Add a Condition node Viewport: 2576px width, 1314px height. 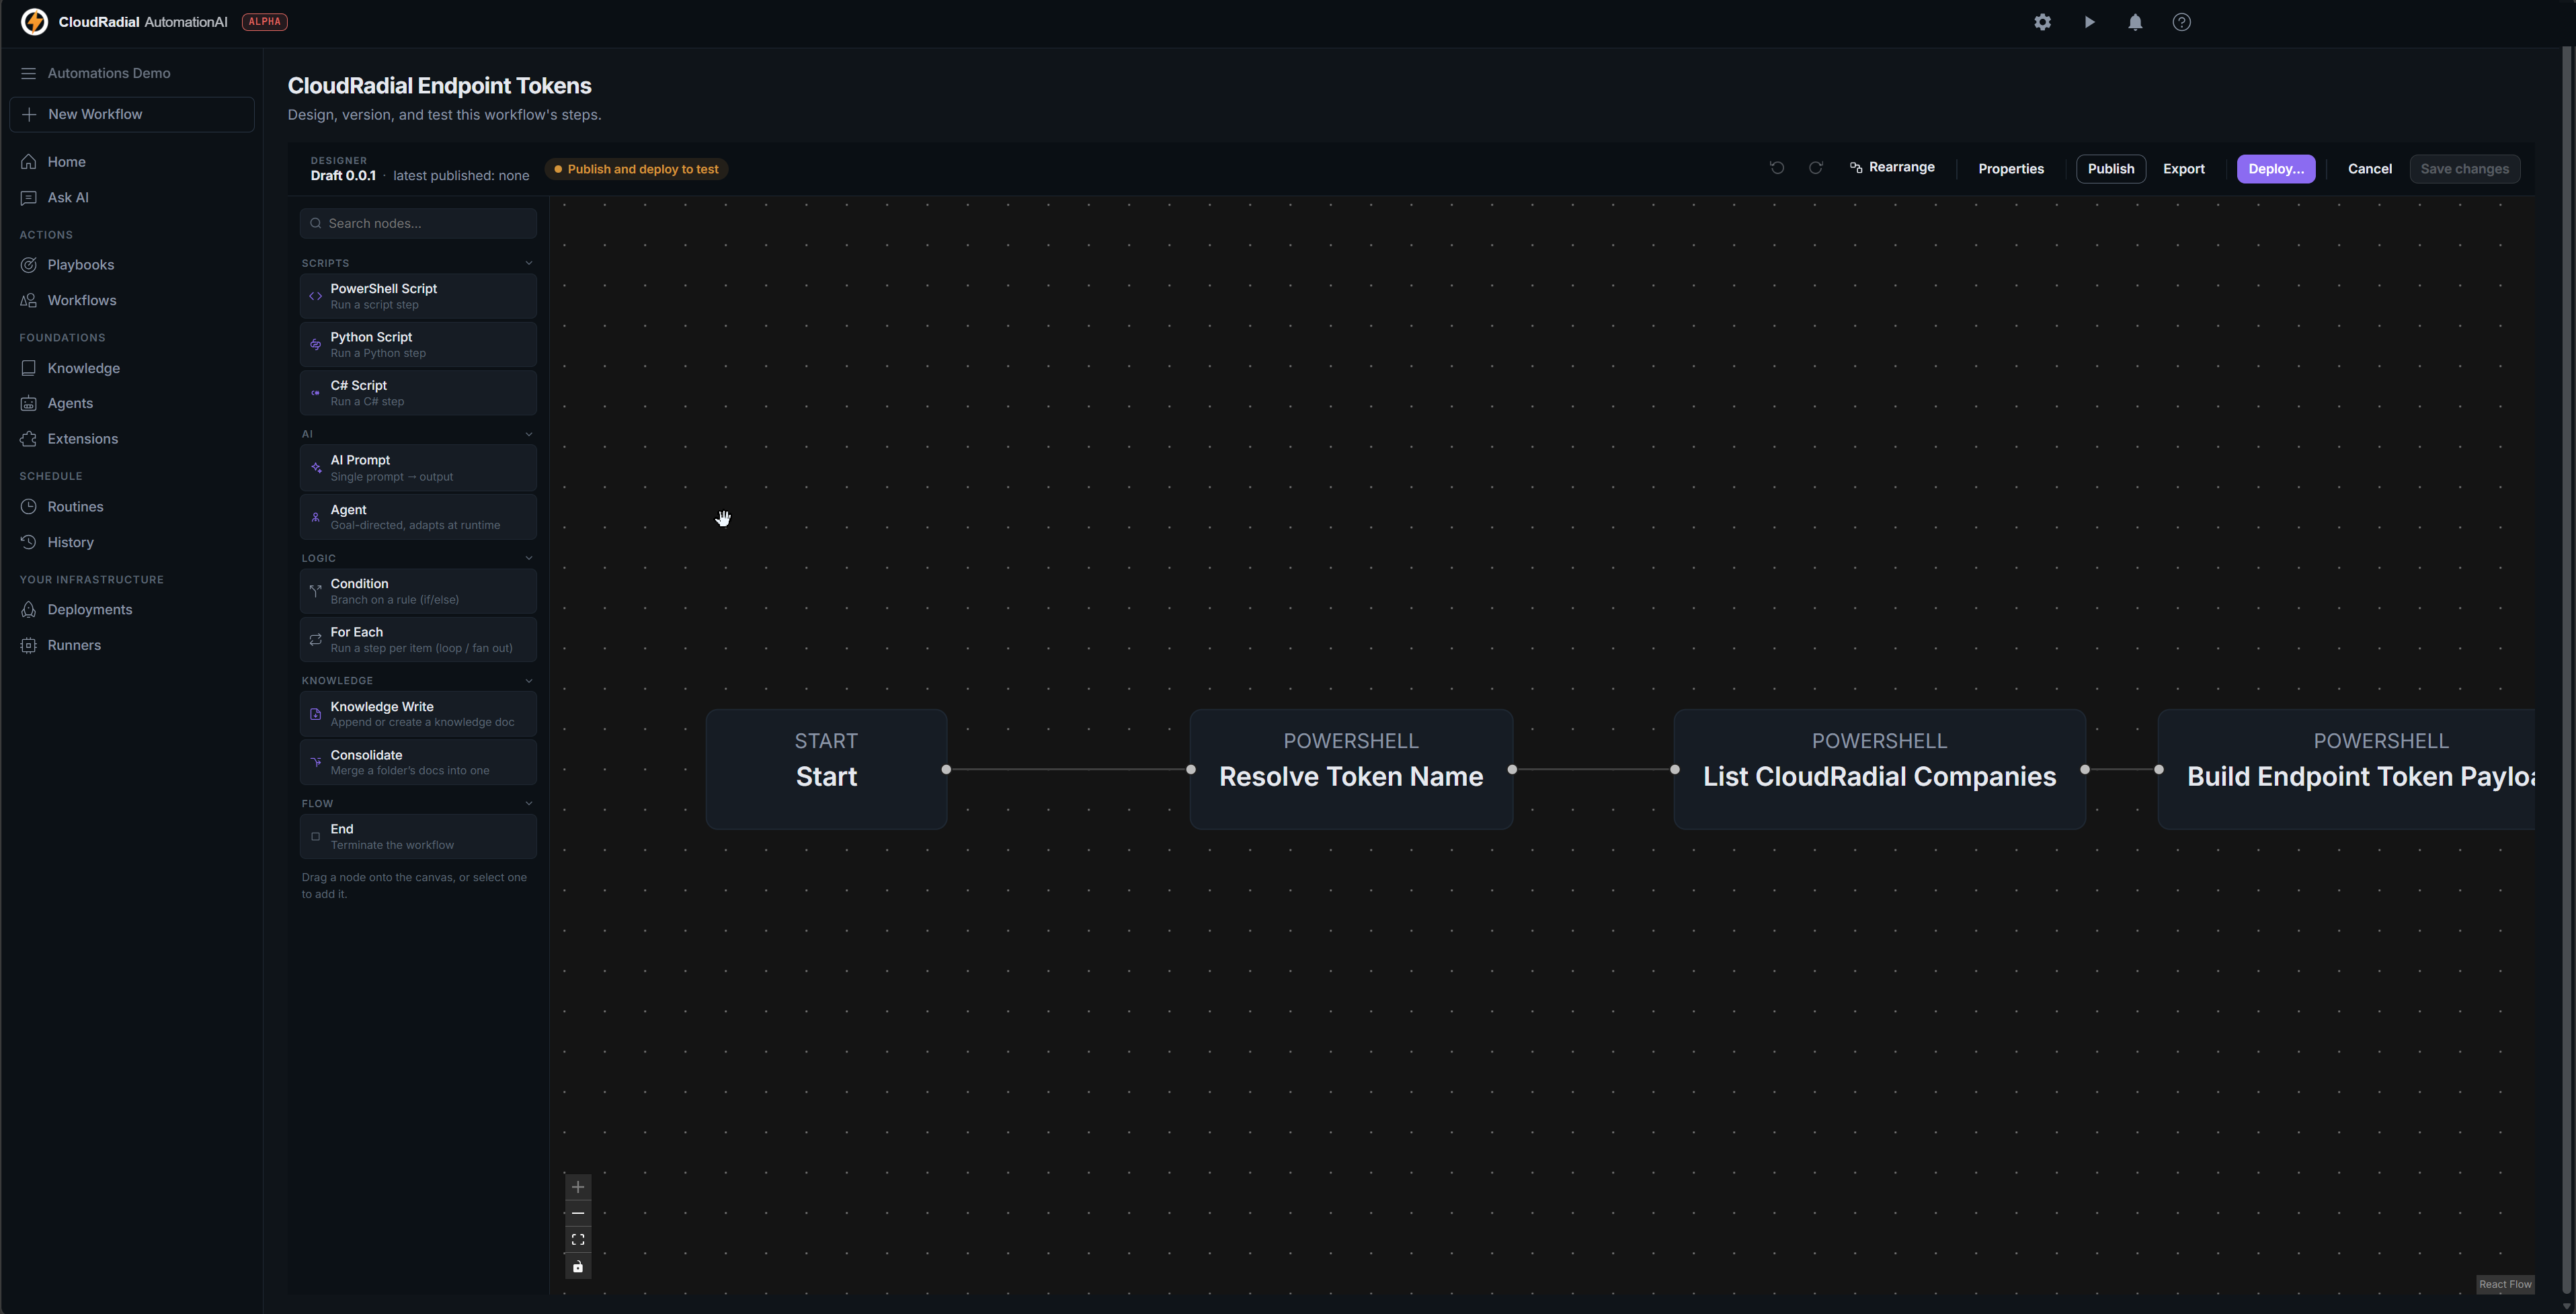point(418,591)
